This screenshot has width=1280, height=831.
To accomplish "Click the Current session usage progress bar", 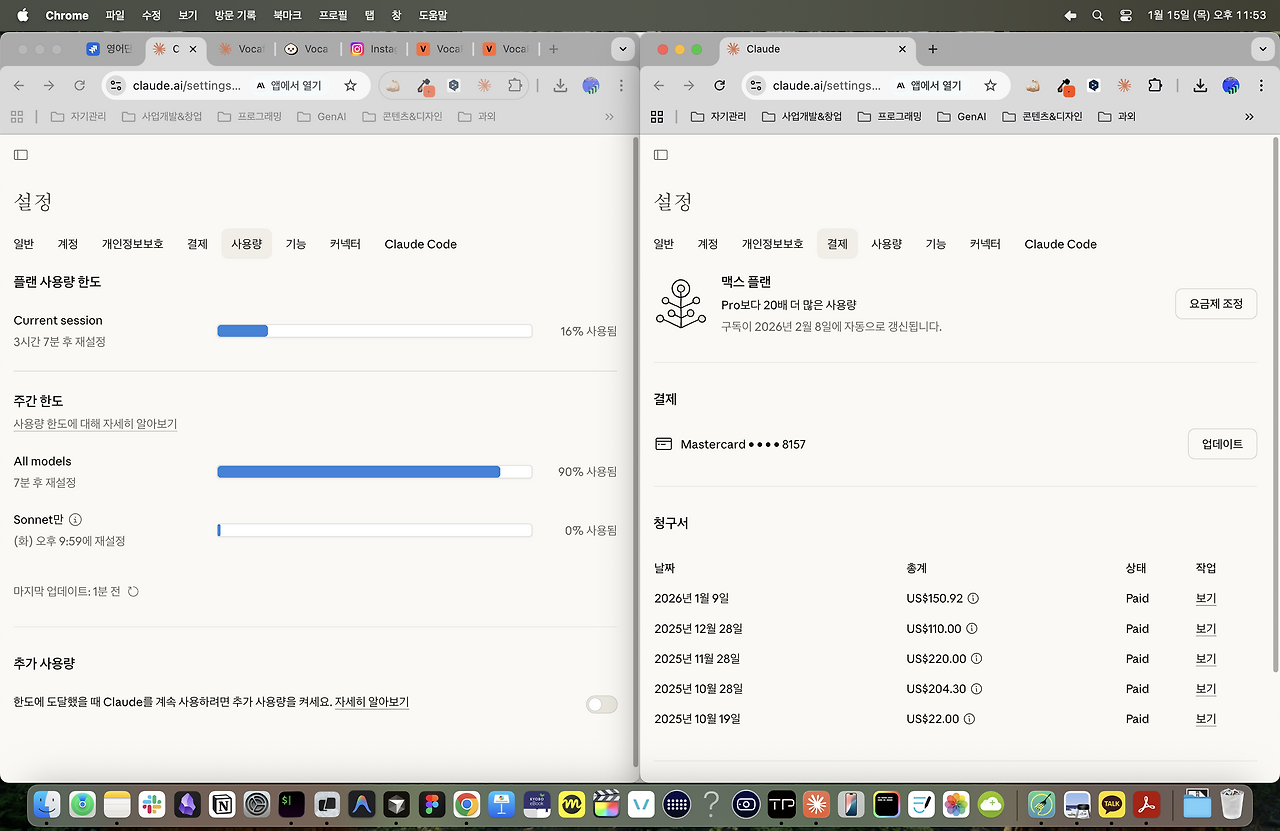I will point(375,331).
